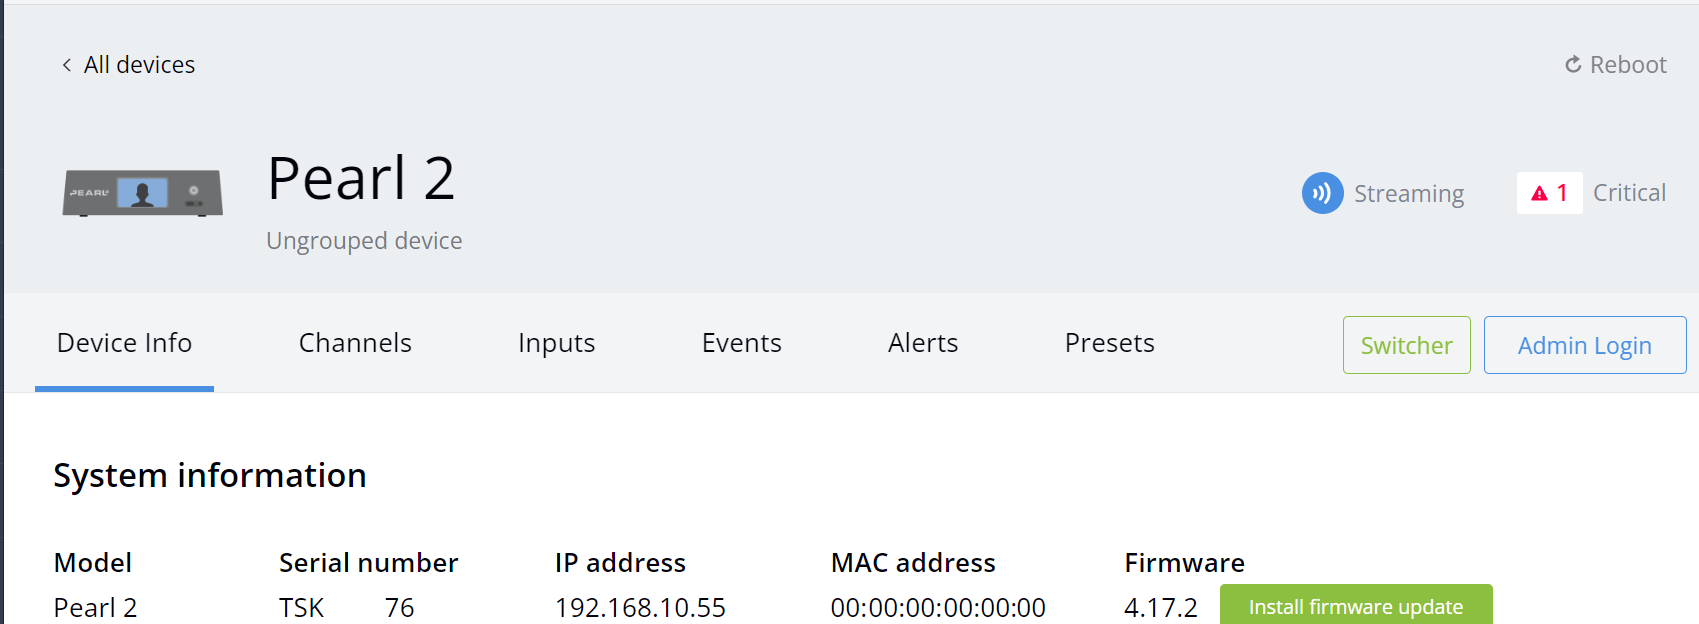
Task: Go back to All devices
Action: [139, 65]
